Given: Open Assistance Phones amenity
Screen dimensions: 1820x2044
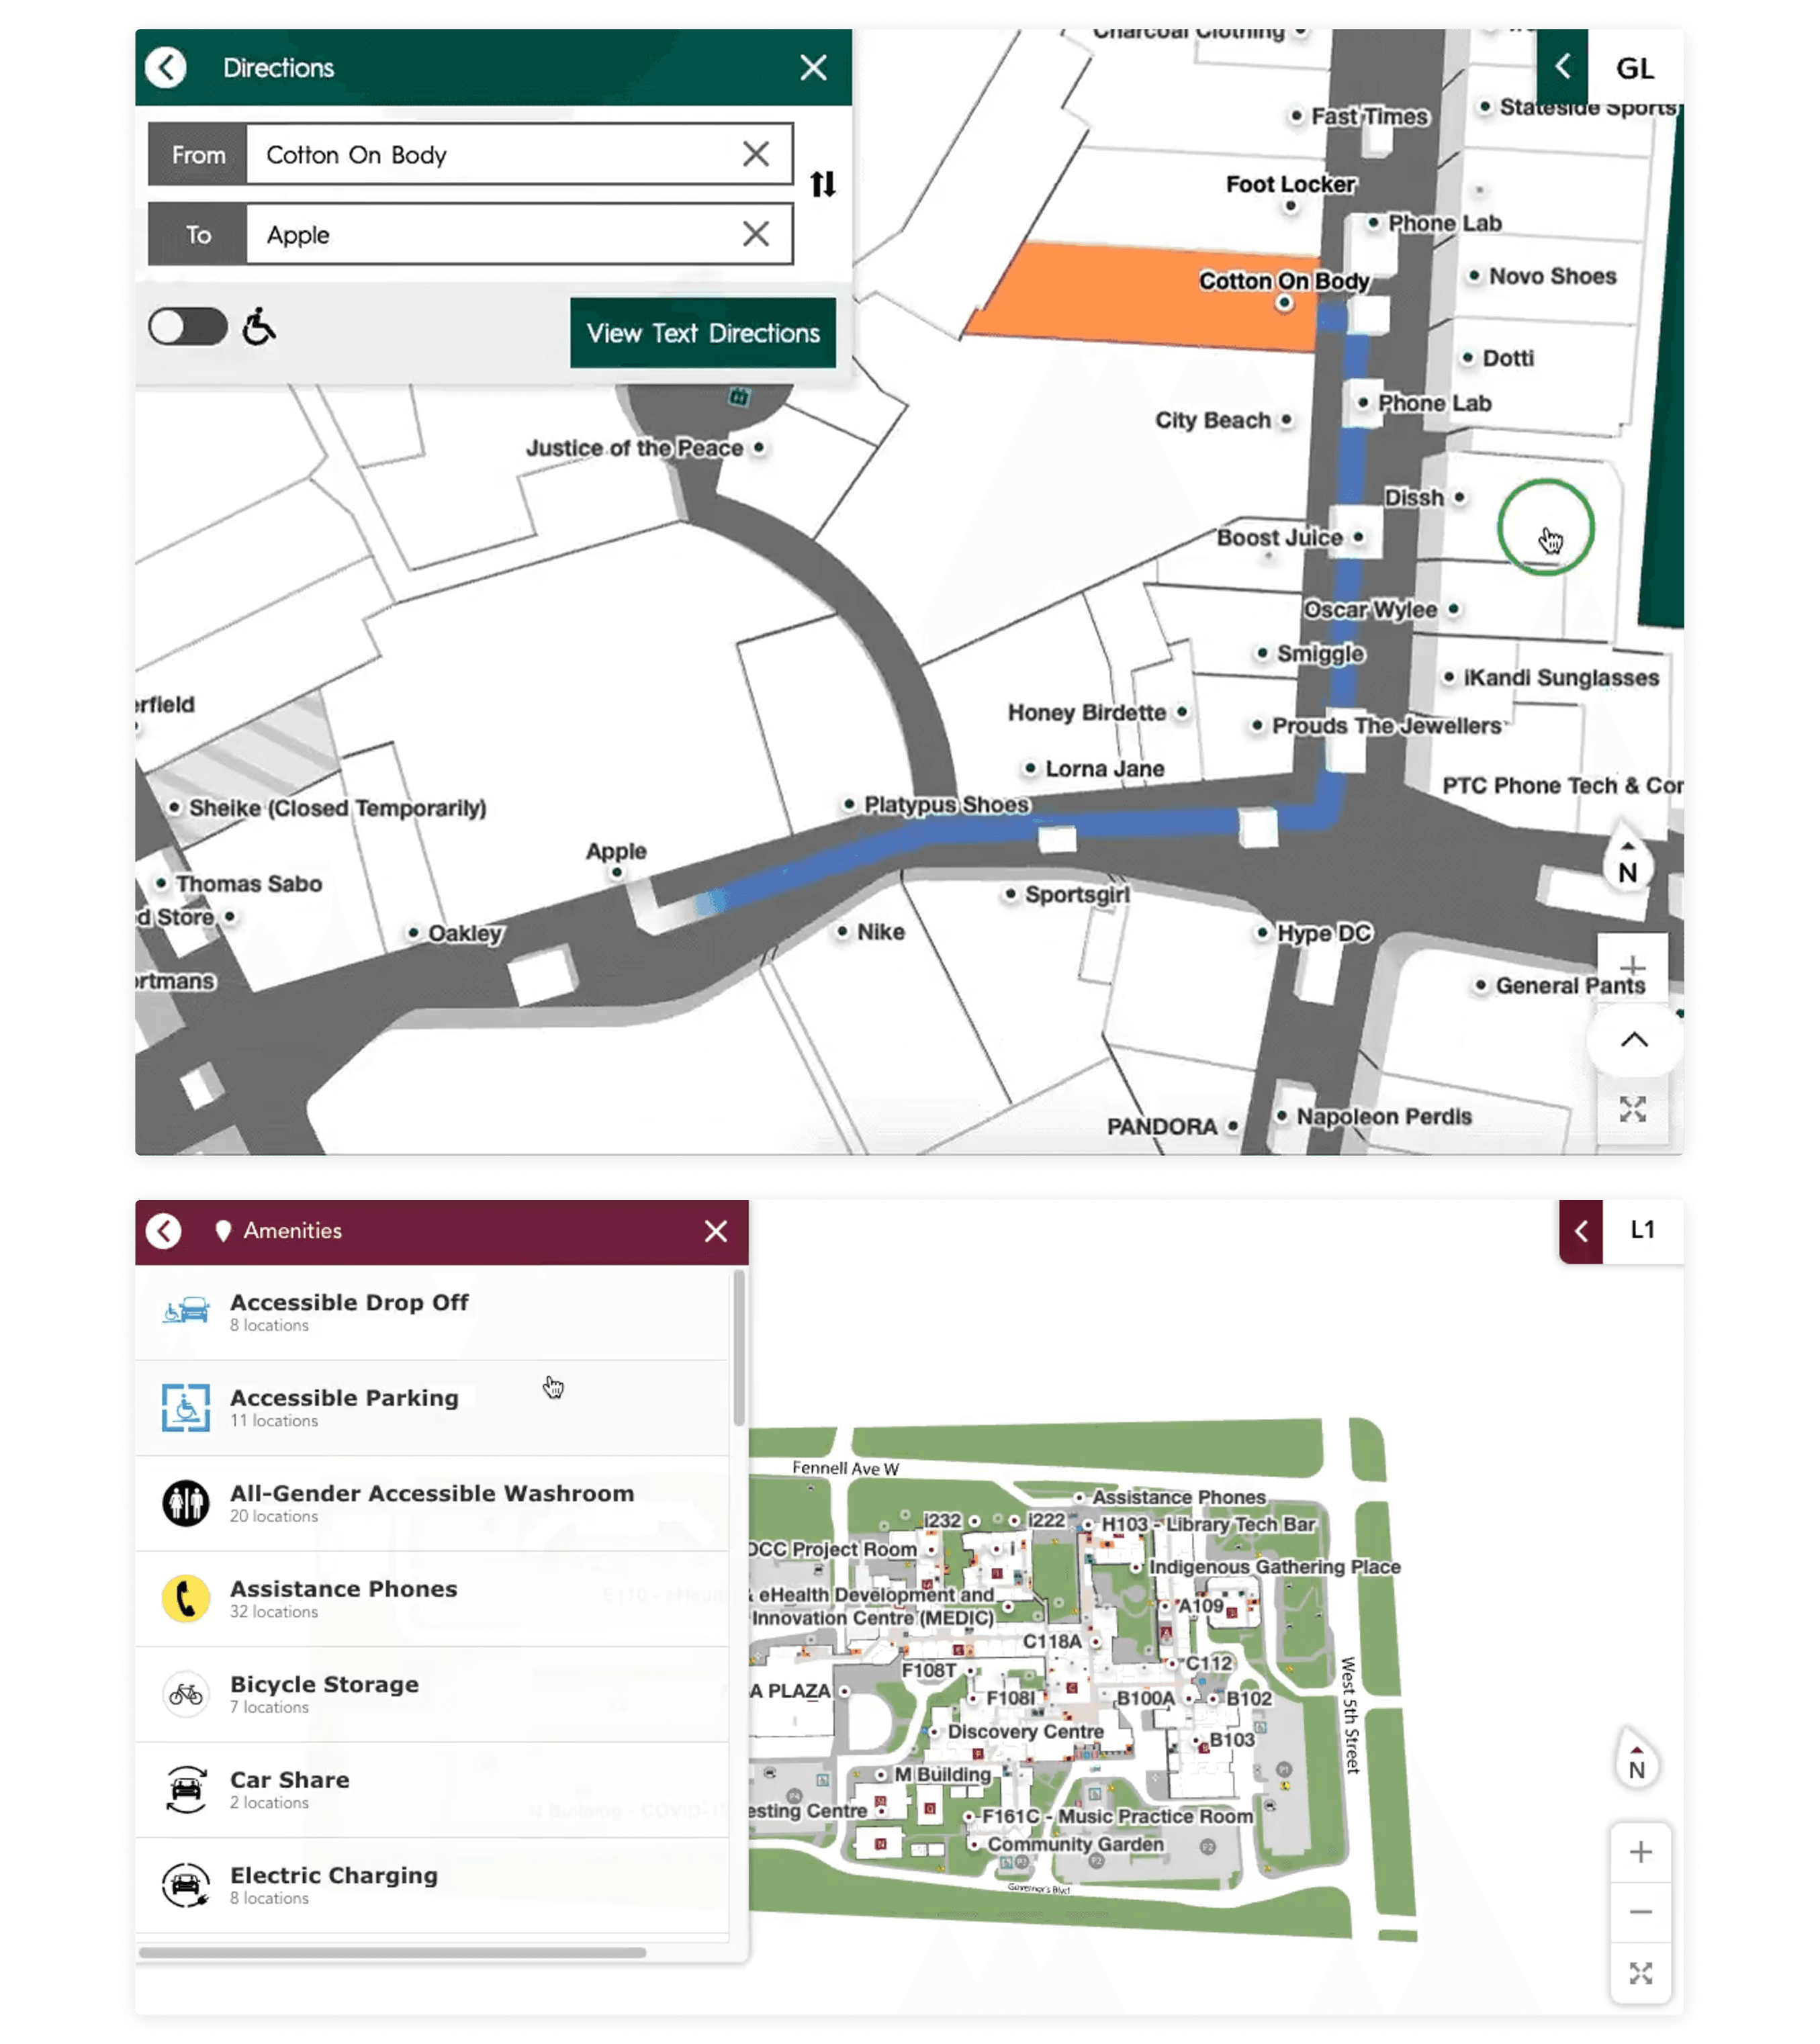Looking at the screenshot, I should (x=432, y=1599).
